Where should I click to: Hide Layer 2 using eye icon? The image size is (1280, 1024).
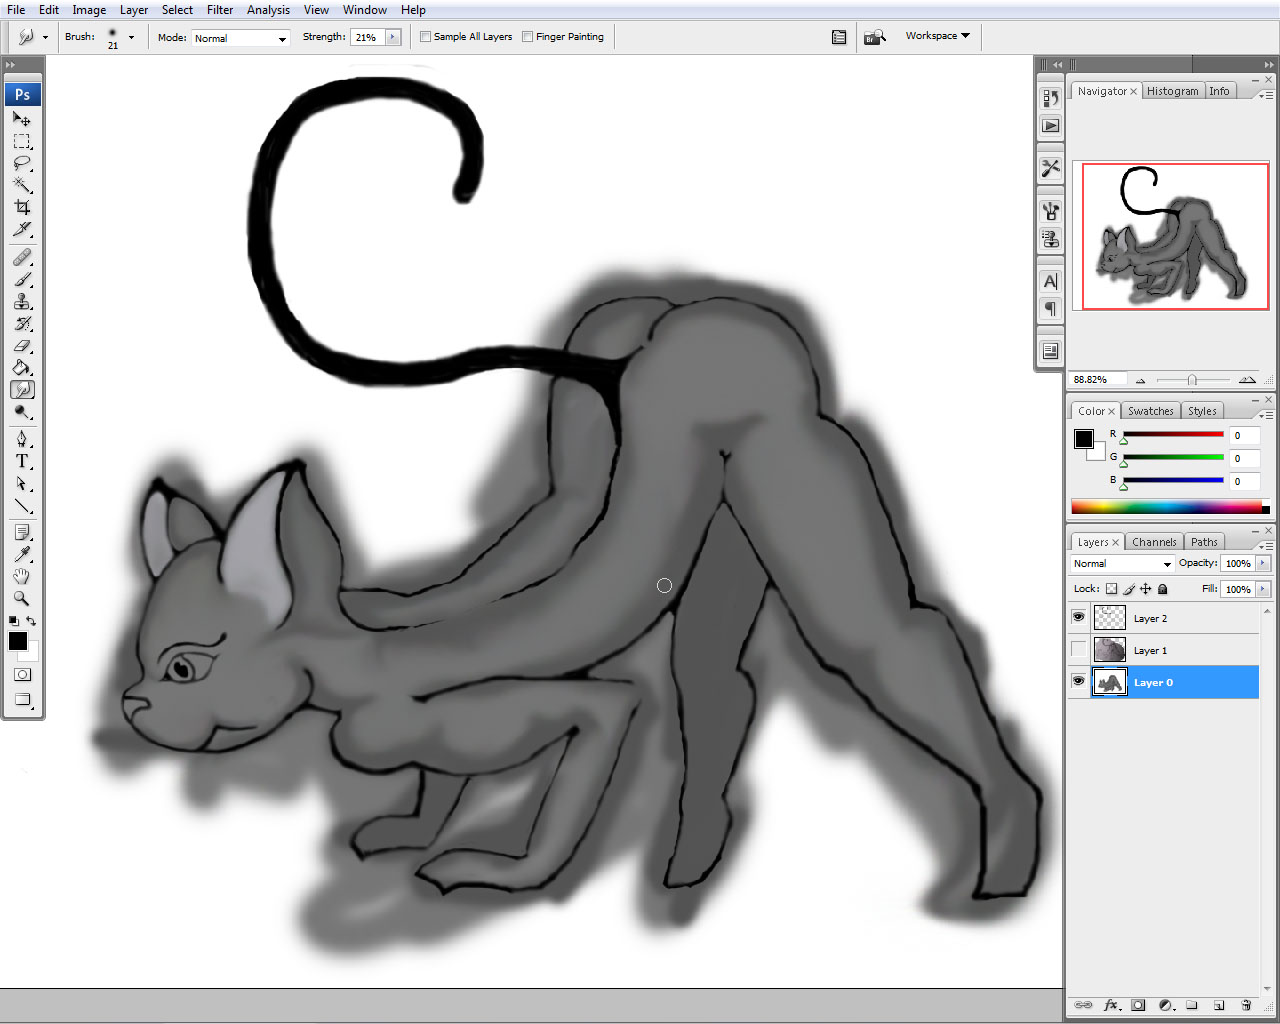pyautogui.click(x=1078, y=618)
